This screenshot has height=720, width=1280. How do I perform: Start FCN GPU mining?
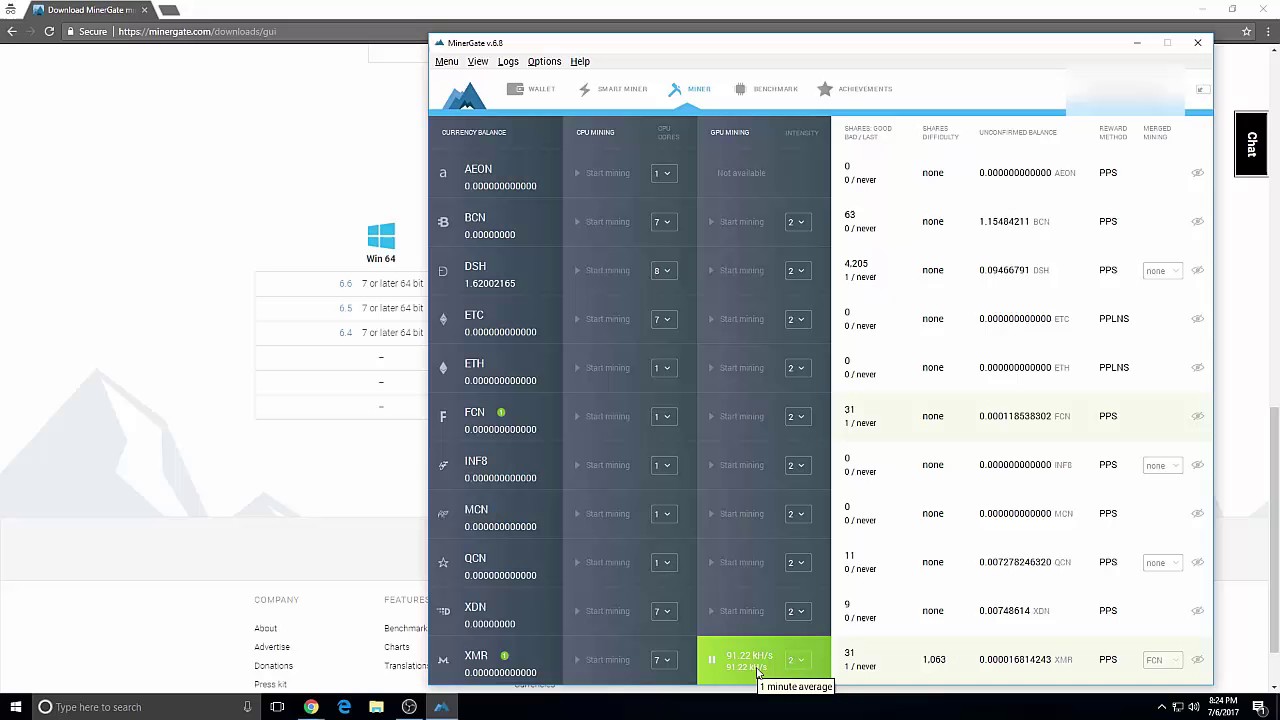[736, 417]
